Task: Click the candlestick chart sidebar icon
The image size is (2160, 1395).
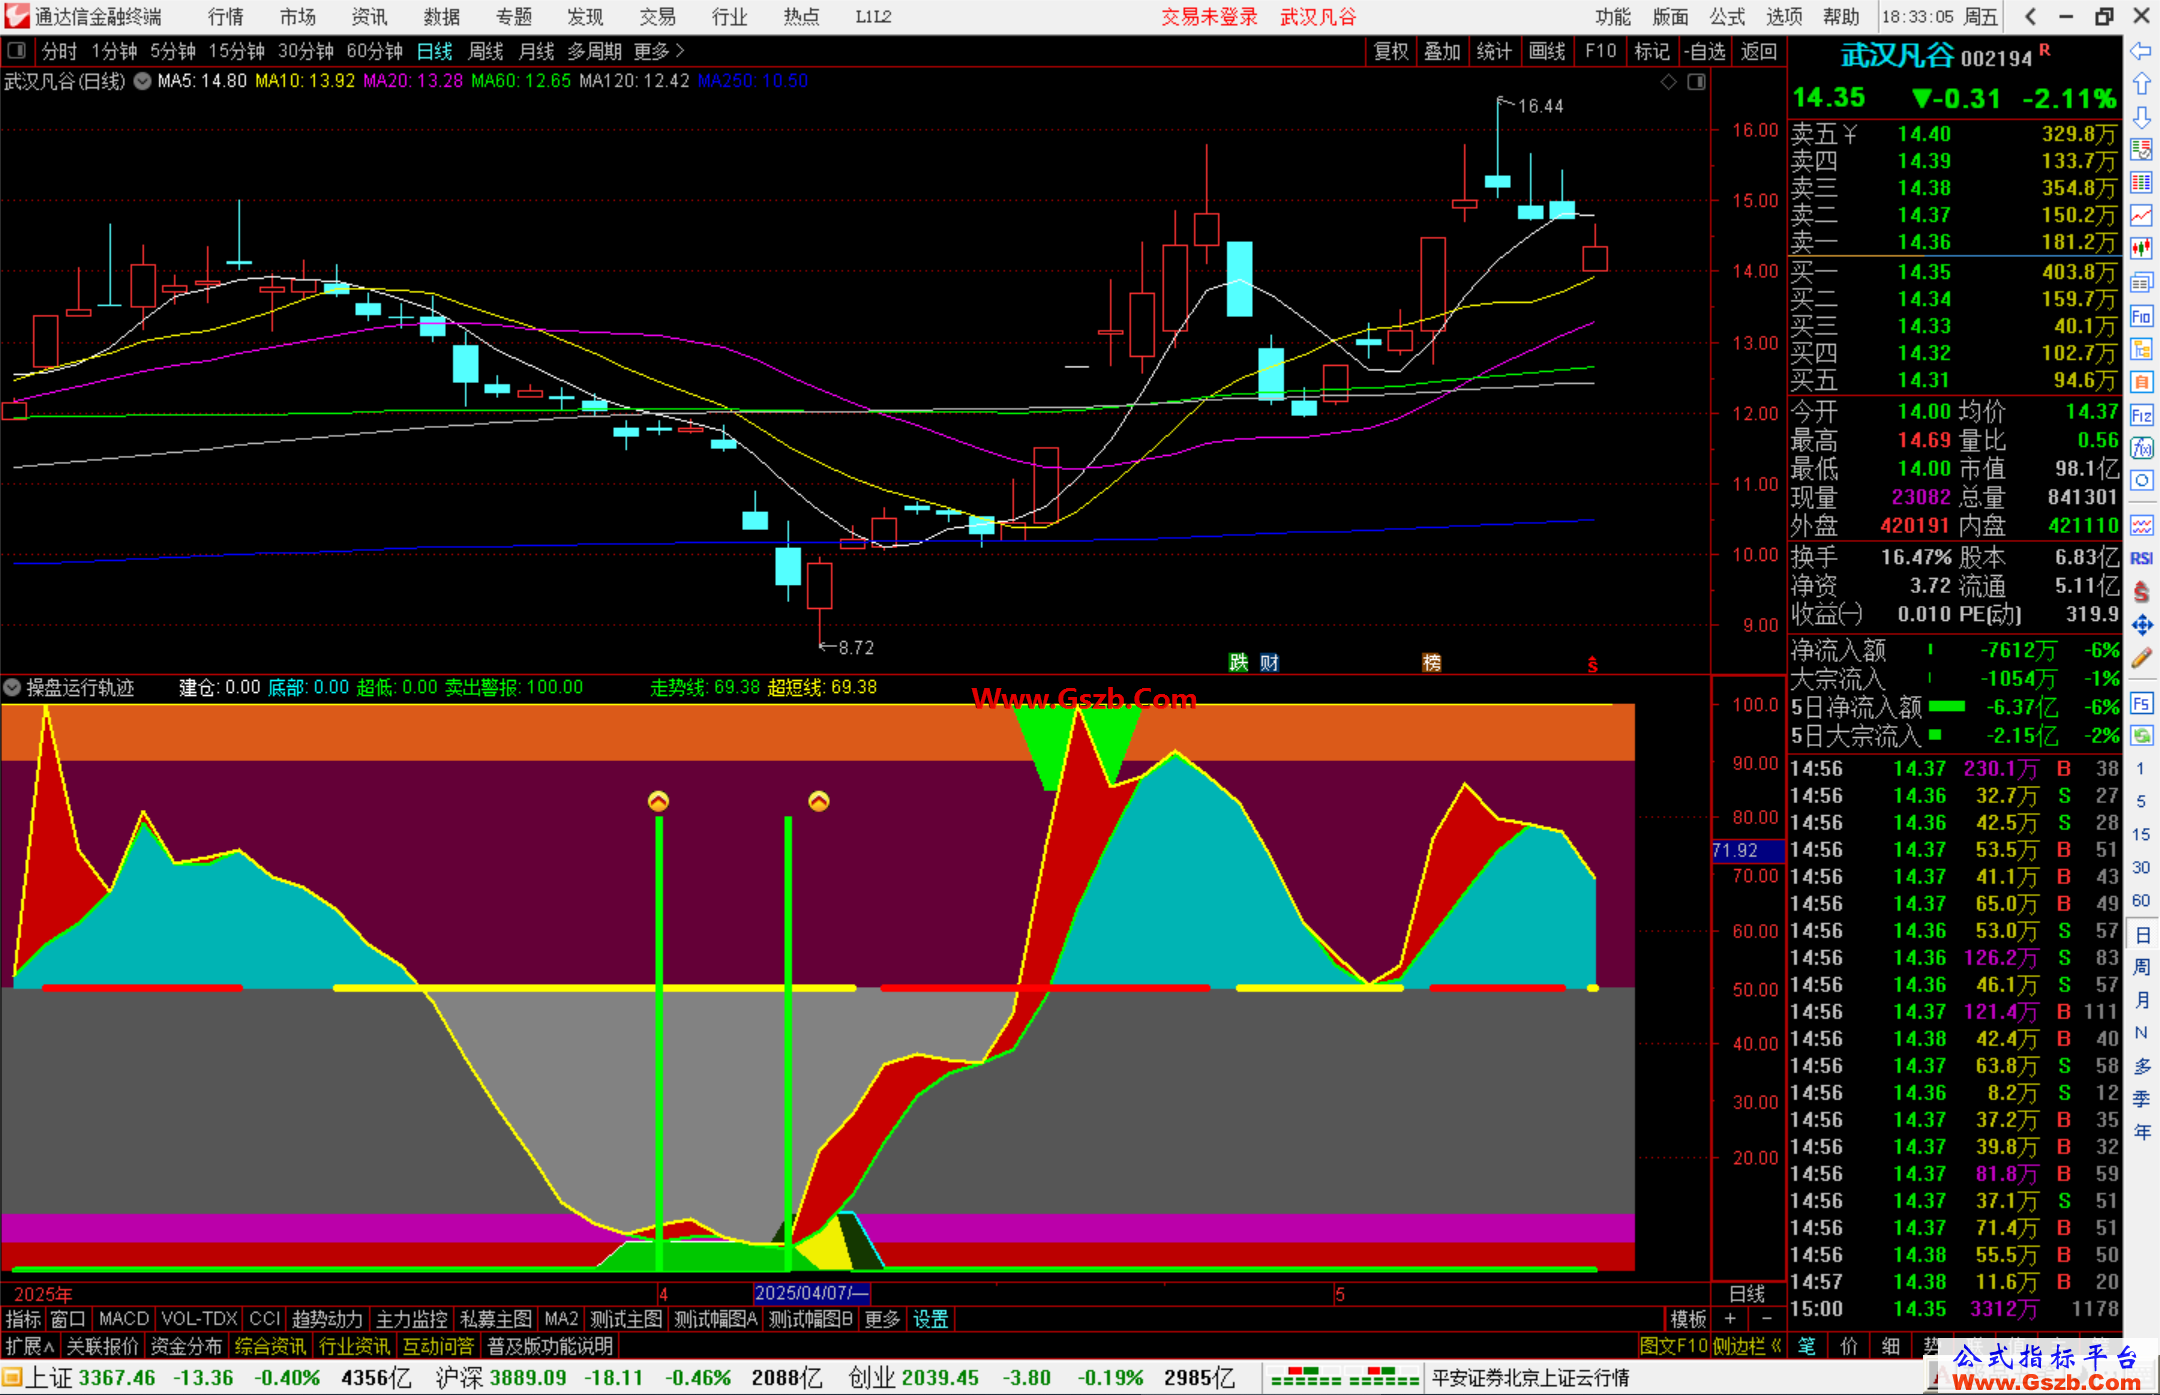Action: (2141, 249)
